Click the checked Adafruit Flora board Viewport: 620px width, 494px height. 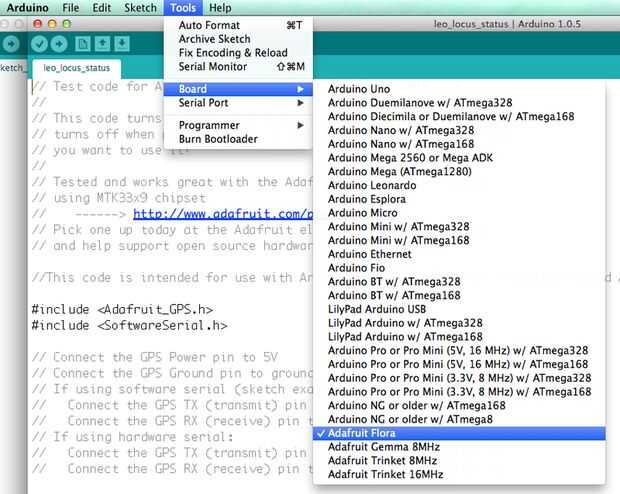click(459, 433)
